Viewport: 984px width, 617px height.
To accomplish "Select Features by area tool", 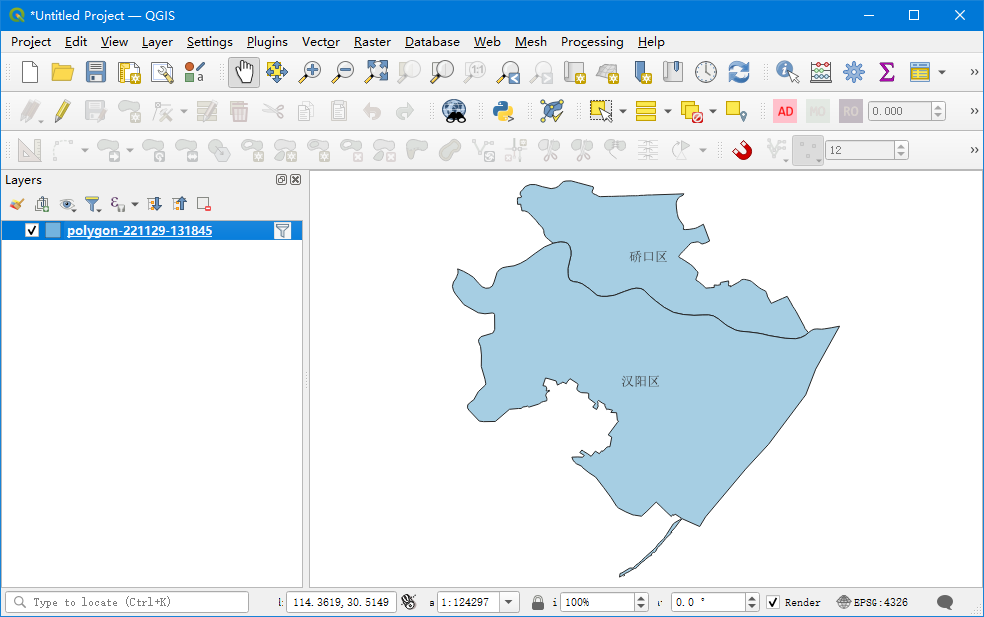I will click(601, 111).
